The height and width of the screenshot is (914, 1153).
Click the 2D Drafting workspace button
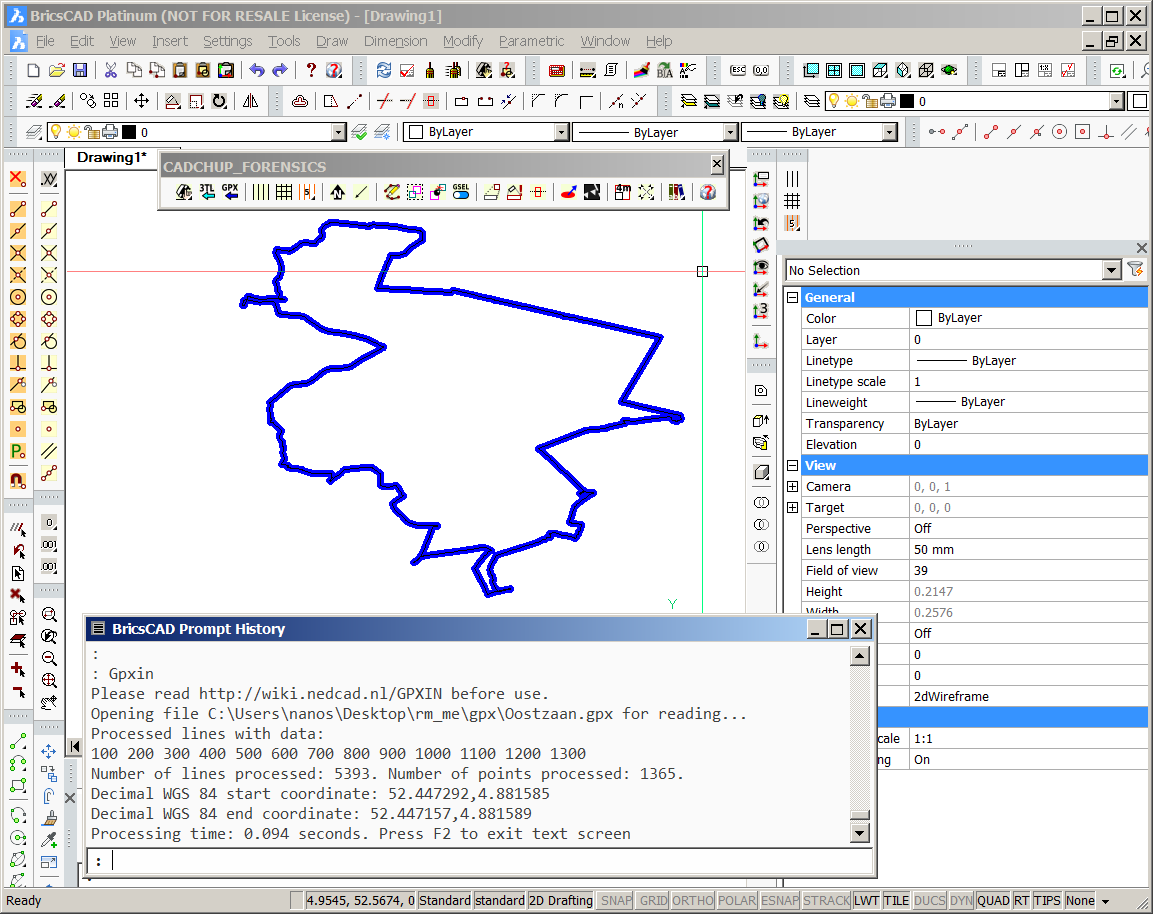(560, 901)
